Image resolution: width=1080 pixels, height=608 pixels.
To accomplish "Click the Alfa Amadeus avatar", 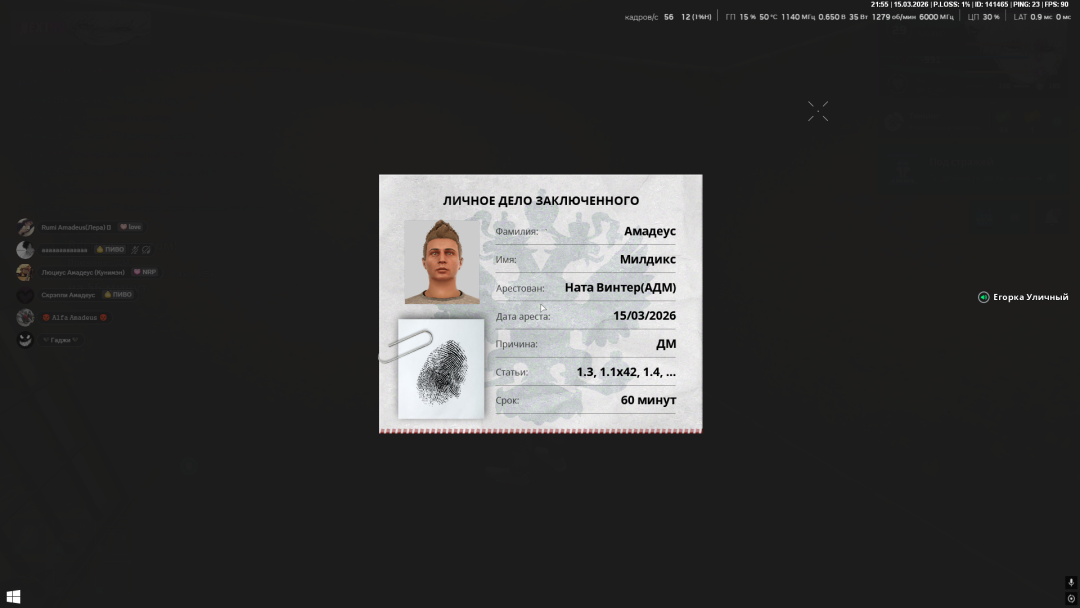I will point(25,317).
